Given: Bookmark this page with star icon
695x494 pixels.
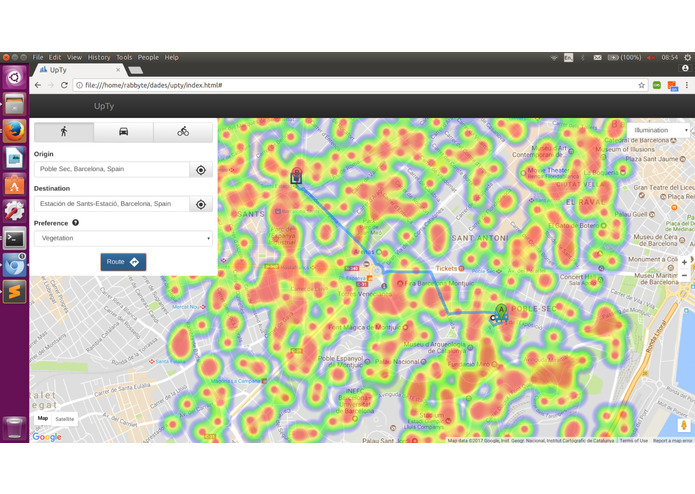Looking at the screenshot, I should click(641, 85).
